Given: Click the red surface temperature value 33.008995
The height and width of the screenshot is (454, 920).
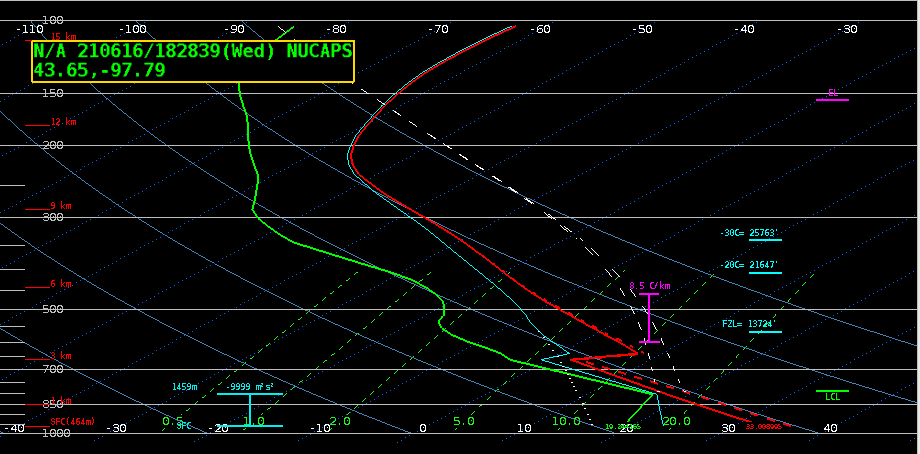Looking at the screenshot, I should coord(764,427).
